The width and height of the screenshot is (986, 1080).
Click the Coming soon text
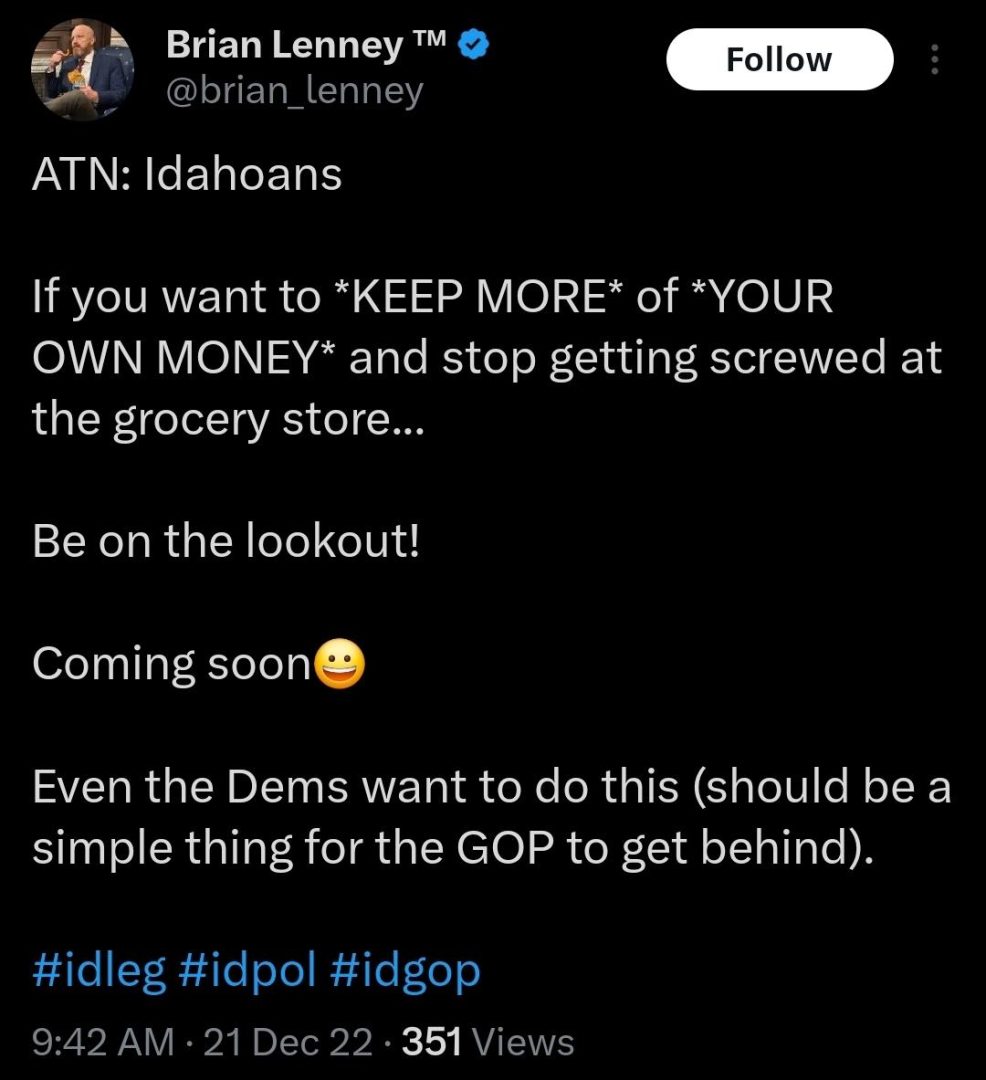coord(171,664)
